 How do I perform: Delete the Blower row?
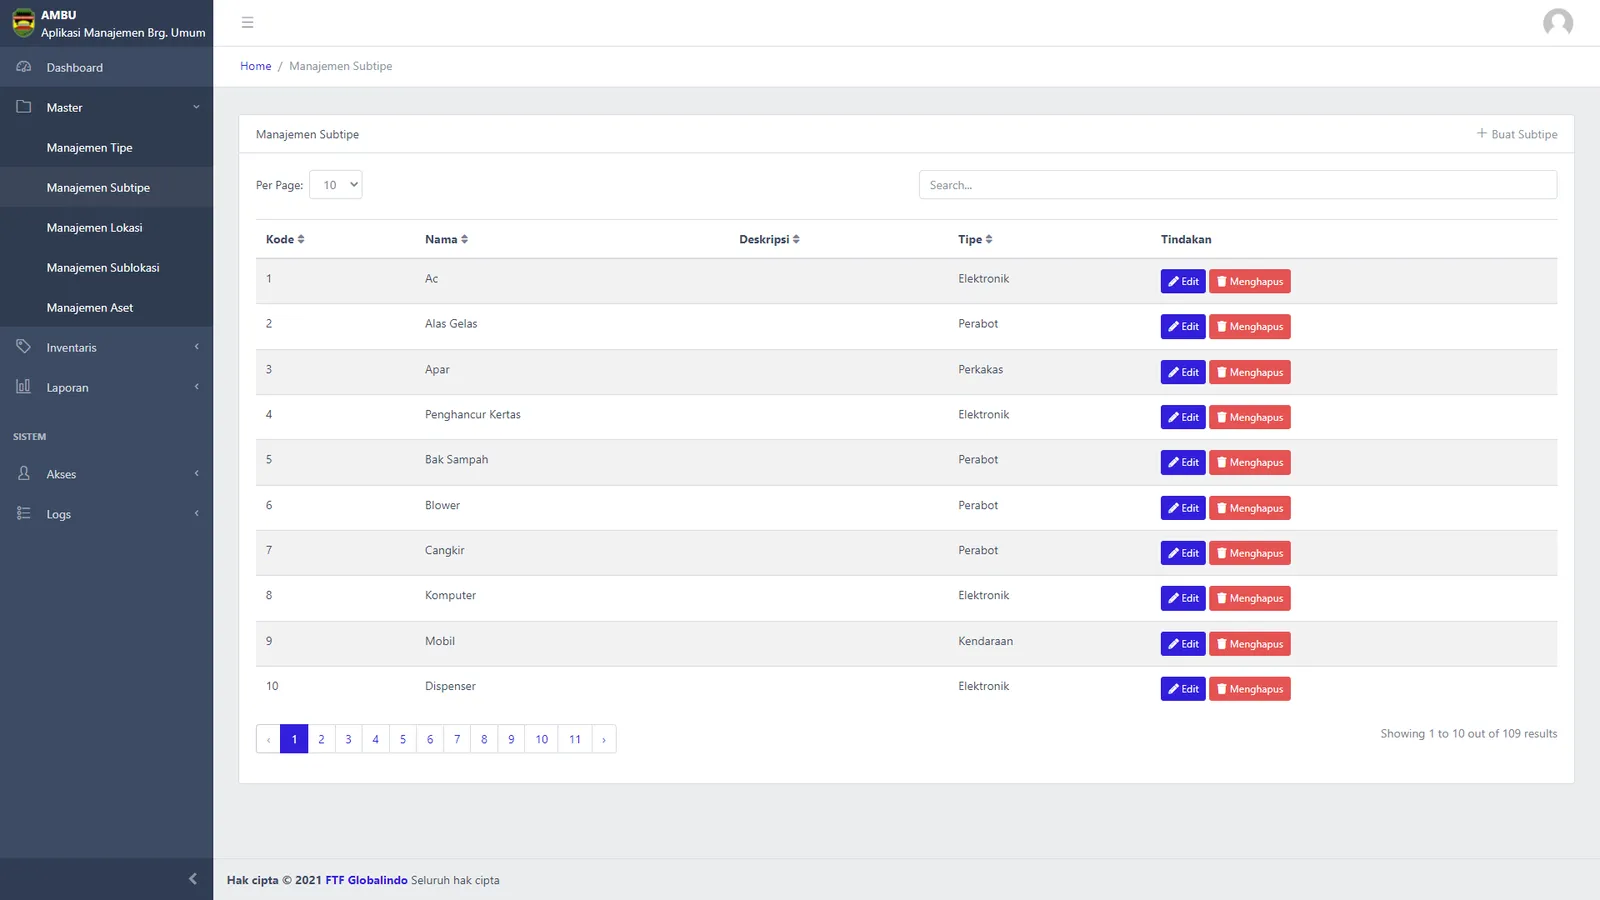tap(1250, 508)
